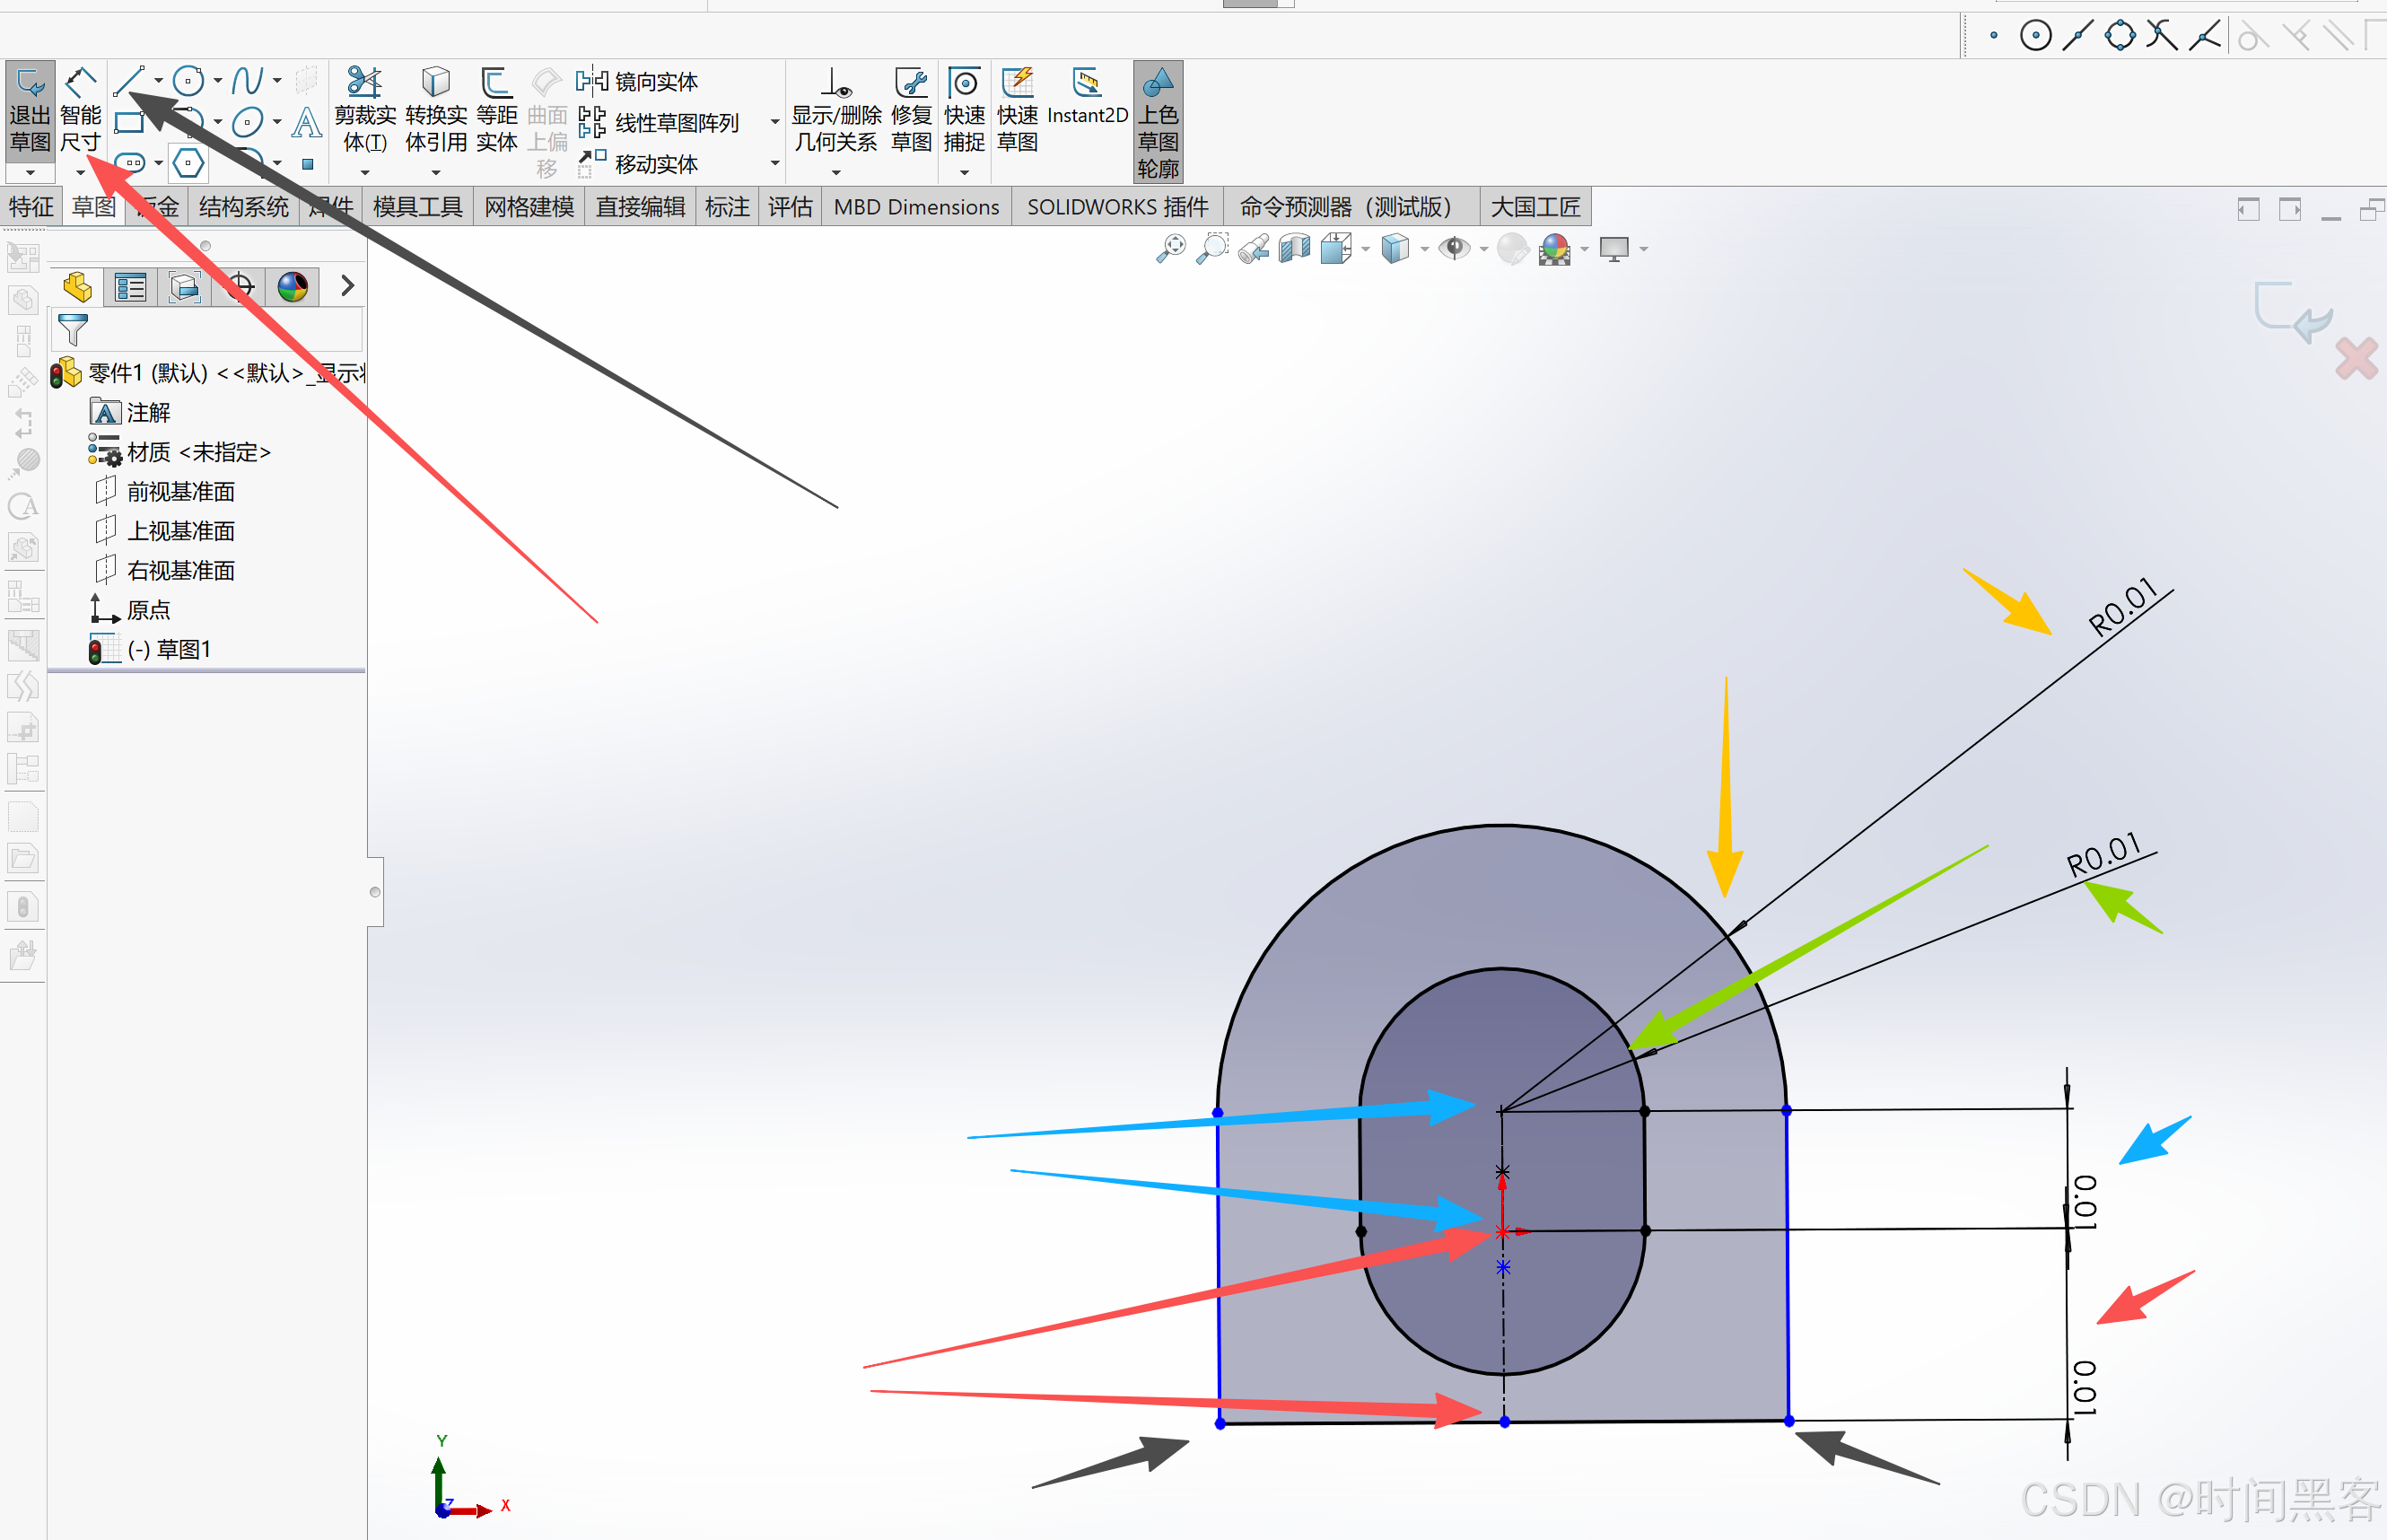Expand Display/Delete Relations (显示/删除几何关系) dropdown
The height and width of the screenshot is (1540, 2387).
tap(836, 173)
